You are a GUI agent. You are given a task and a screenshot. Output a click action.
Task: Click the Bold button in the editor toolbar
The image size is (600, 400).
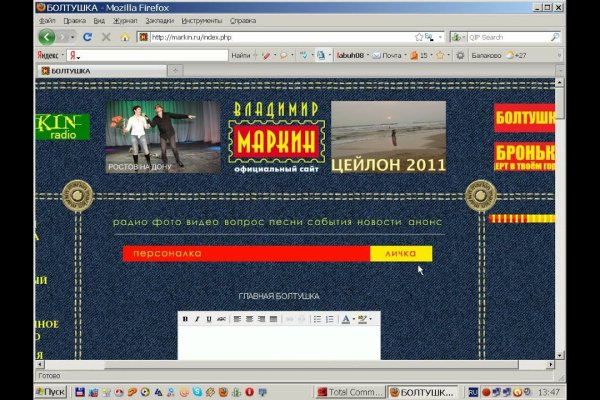pyautogui.click(x=185, y=319)
